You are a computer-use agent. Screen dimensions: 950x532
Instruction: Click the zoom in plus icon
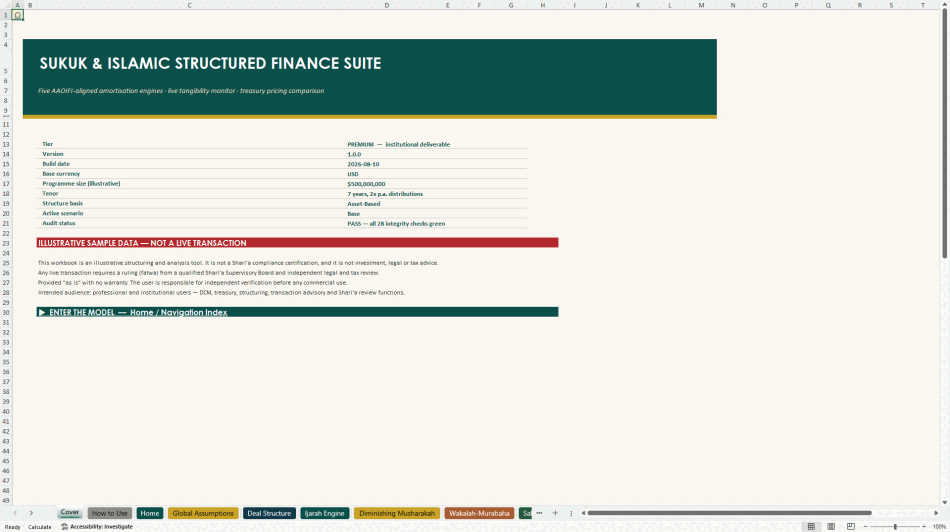click(924, 527)
